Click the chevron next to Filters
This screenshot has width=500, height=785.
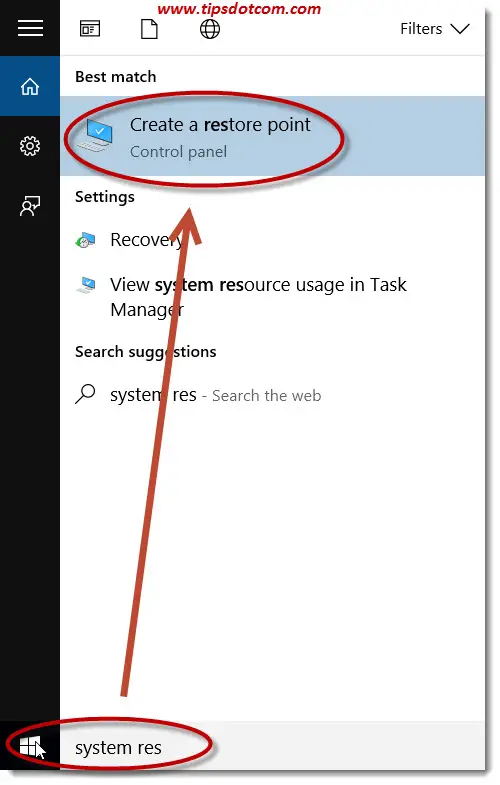click(459, 29)
